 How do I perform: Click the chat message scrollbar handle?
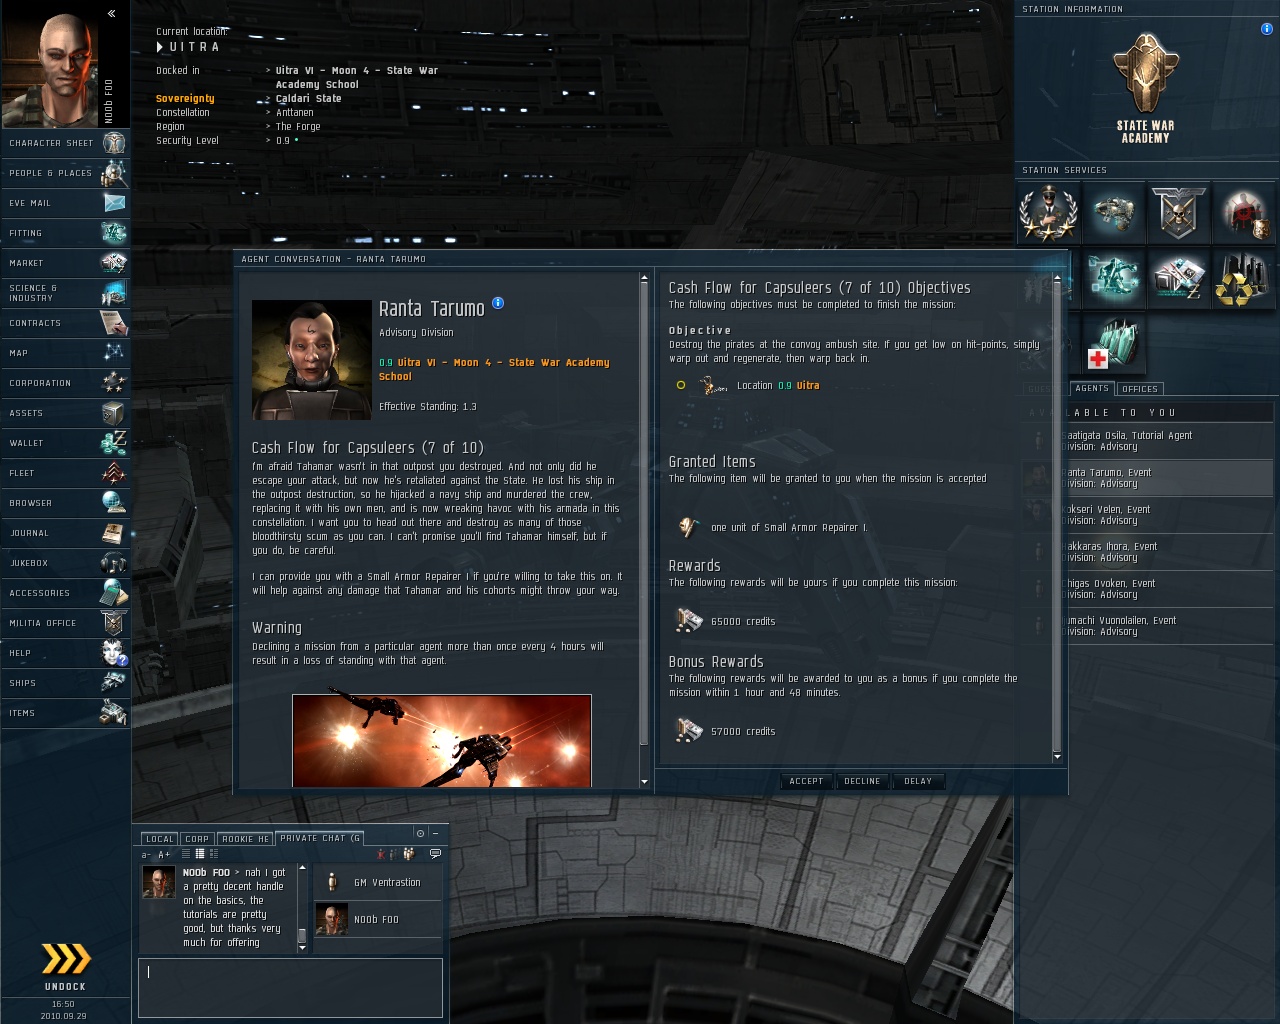302,937
